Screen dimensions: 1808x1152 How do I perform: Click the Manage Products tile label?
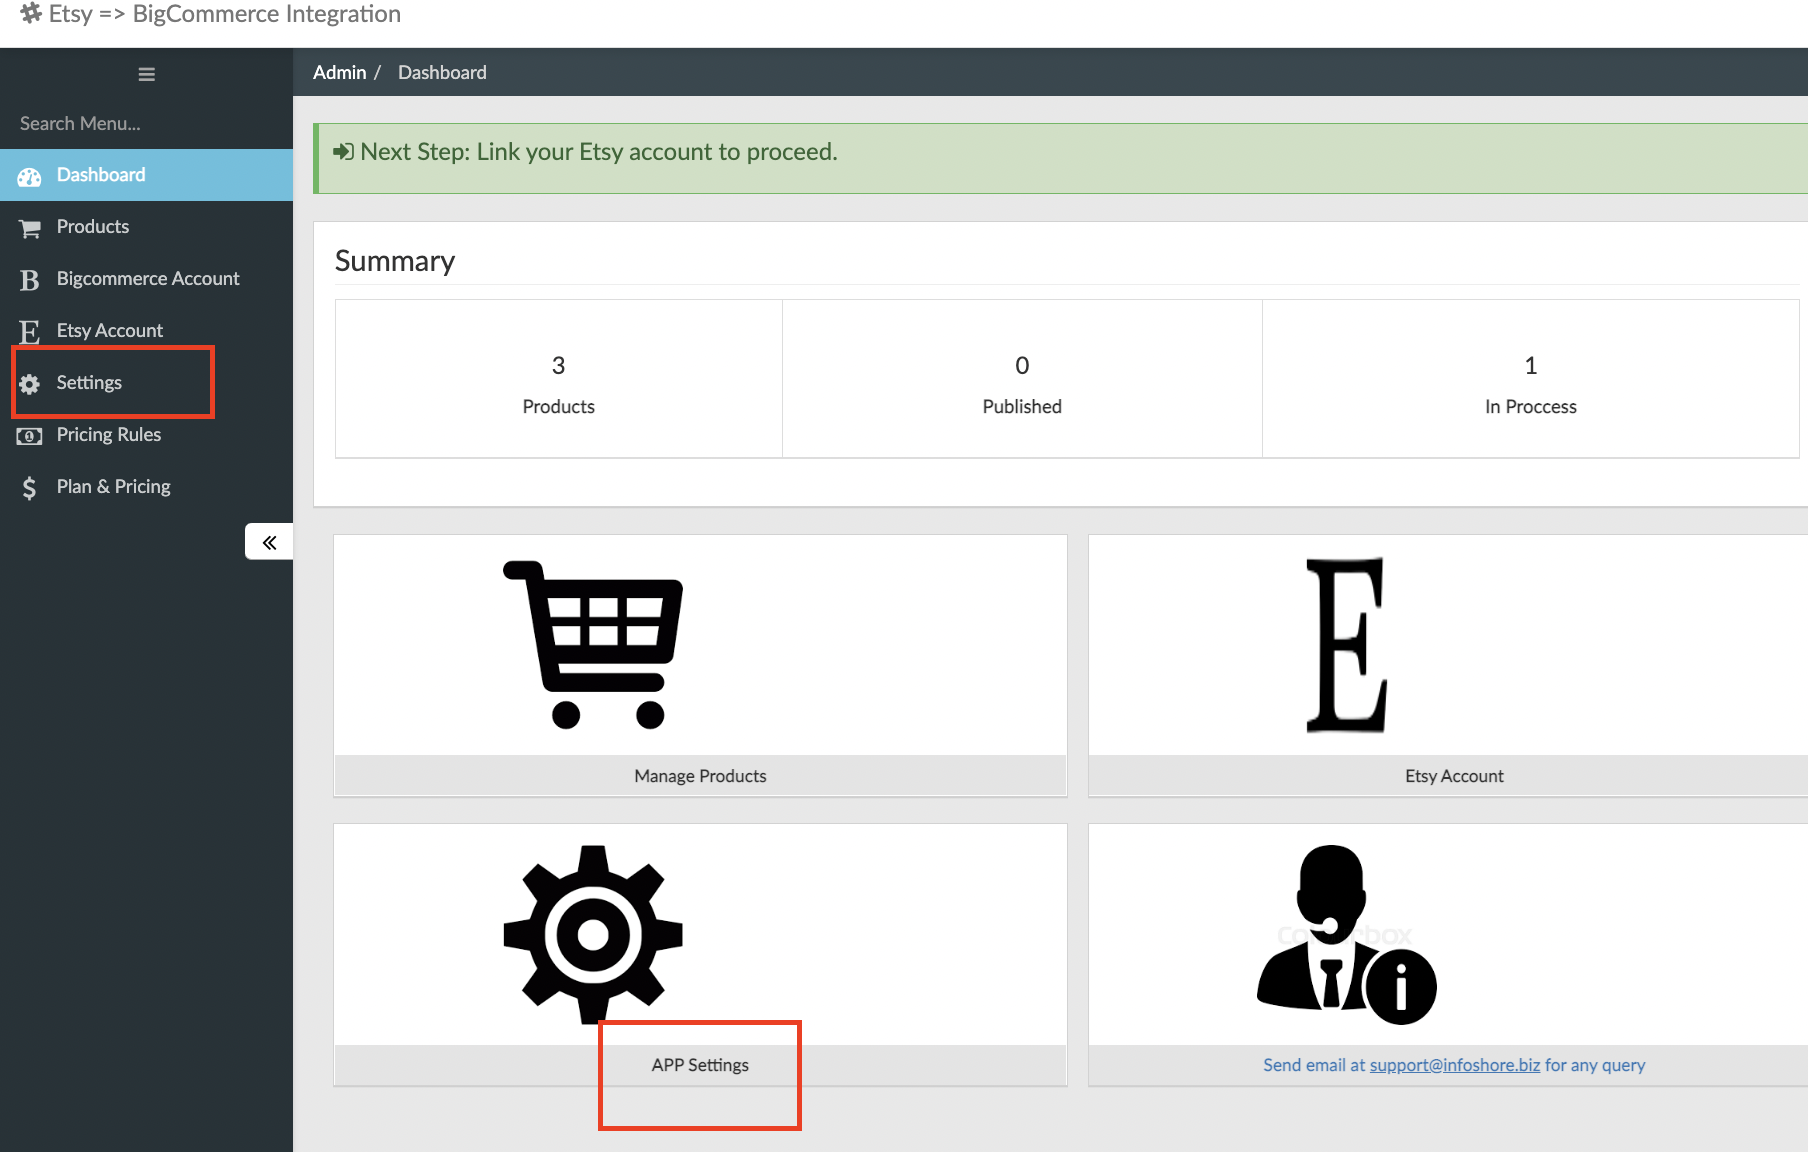pos(700,775)
